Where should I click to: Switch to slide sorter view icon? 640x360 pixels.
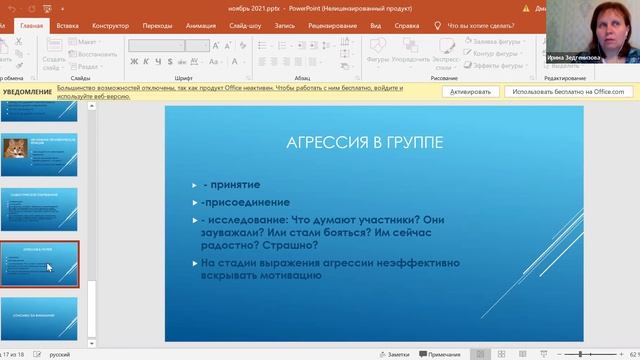(x=501, y=354)
